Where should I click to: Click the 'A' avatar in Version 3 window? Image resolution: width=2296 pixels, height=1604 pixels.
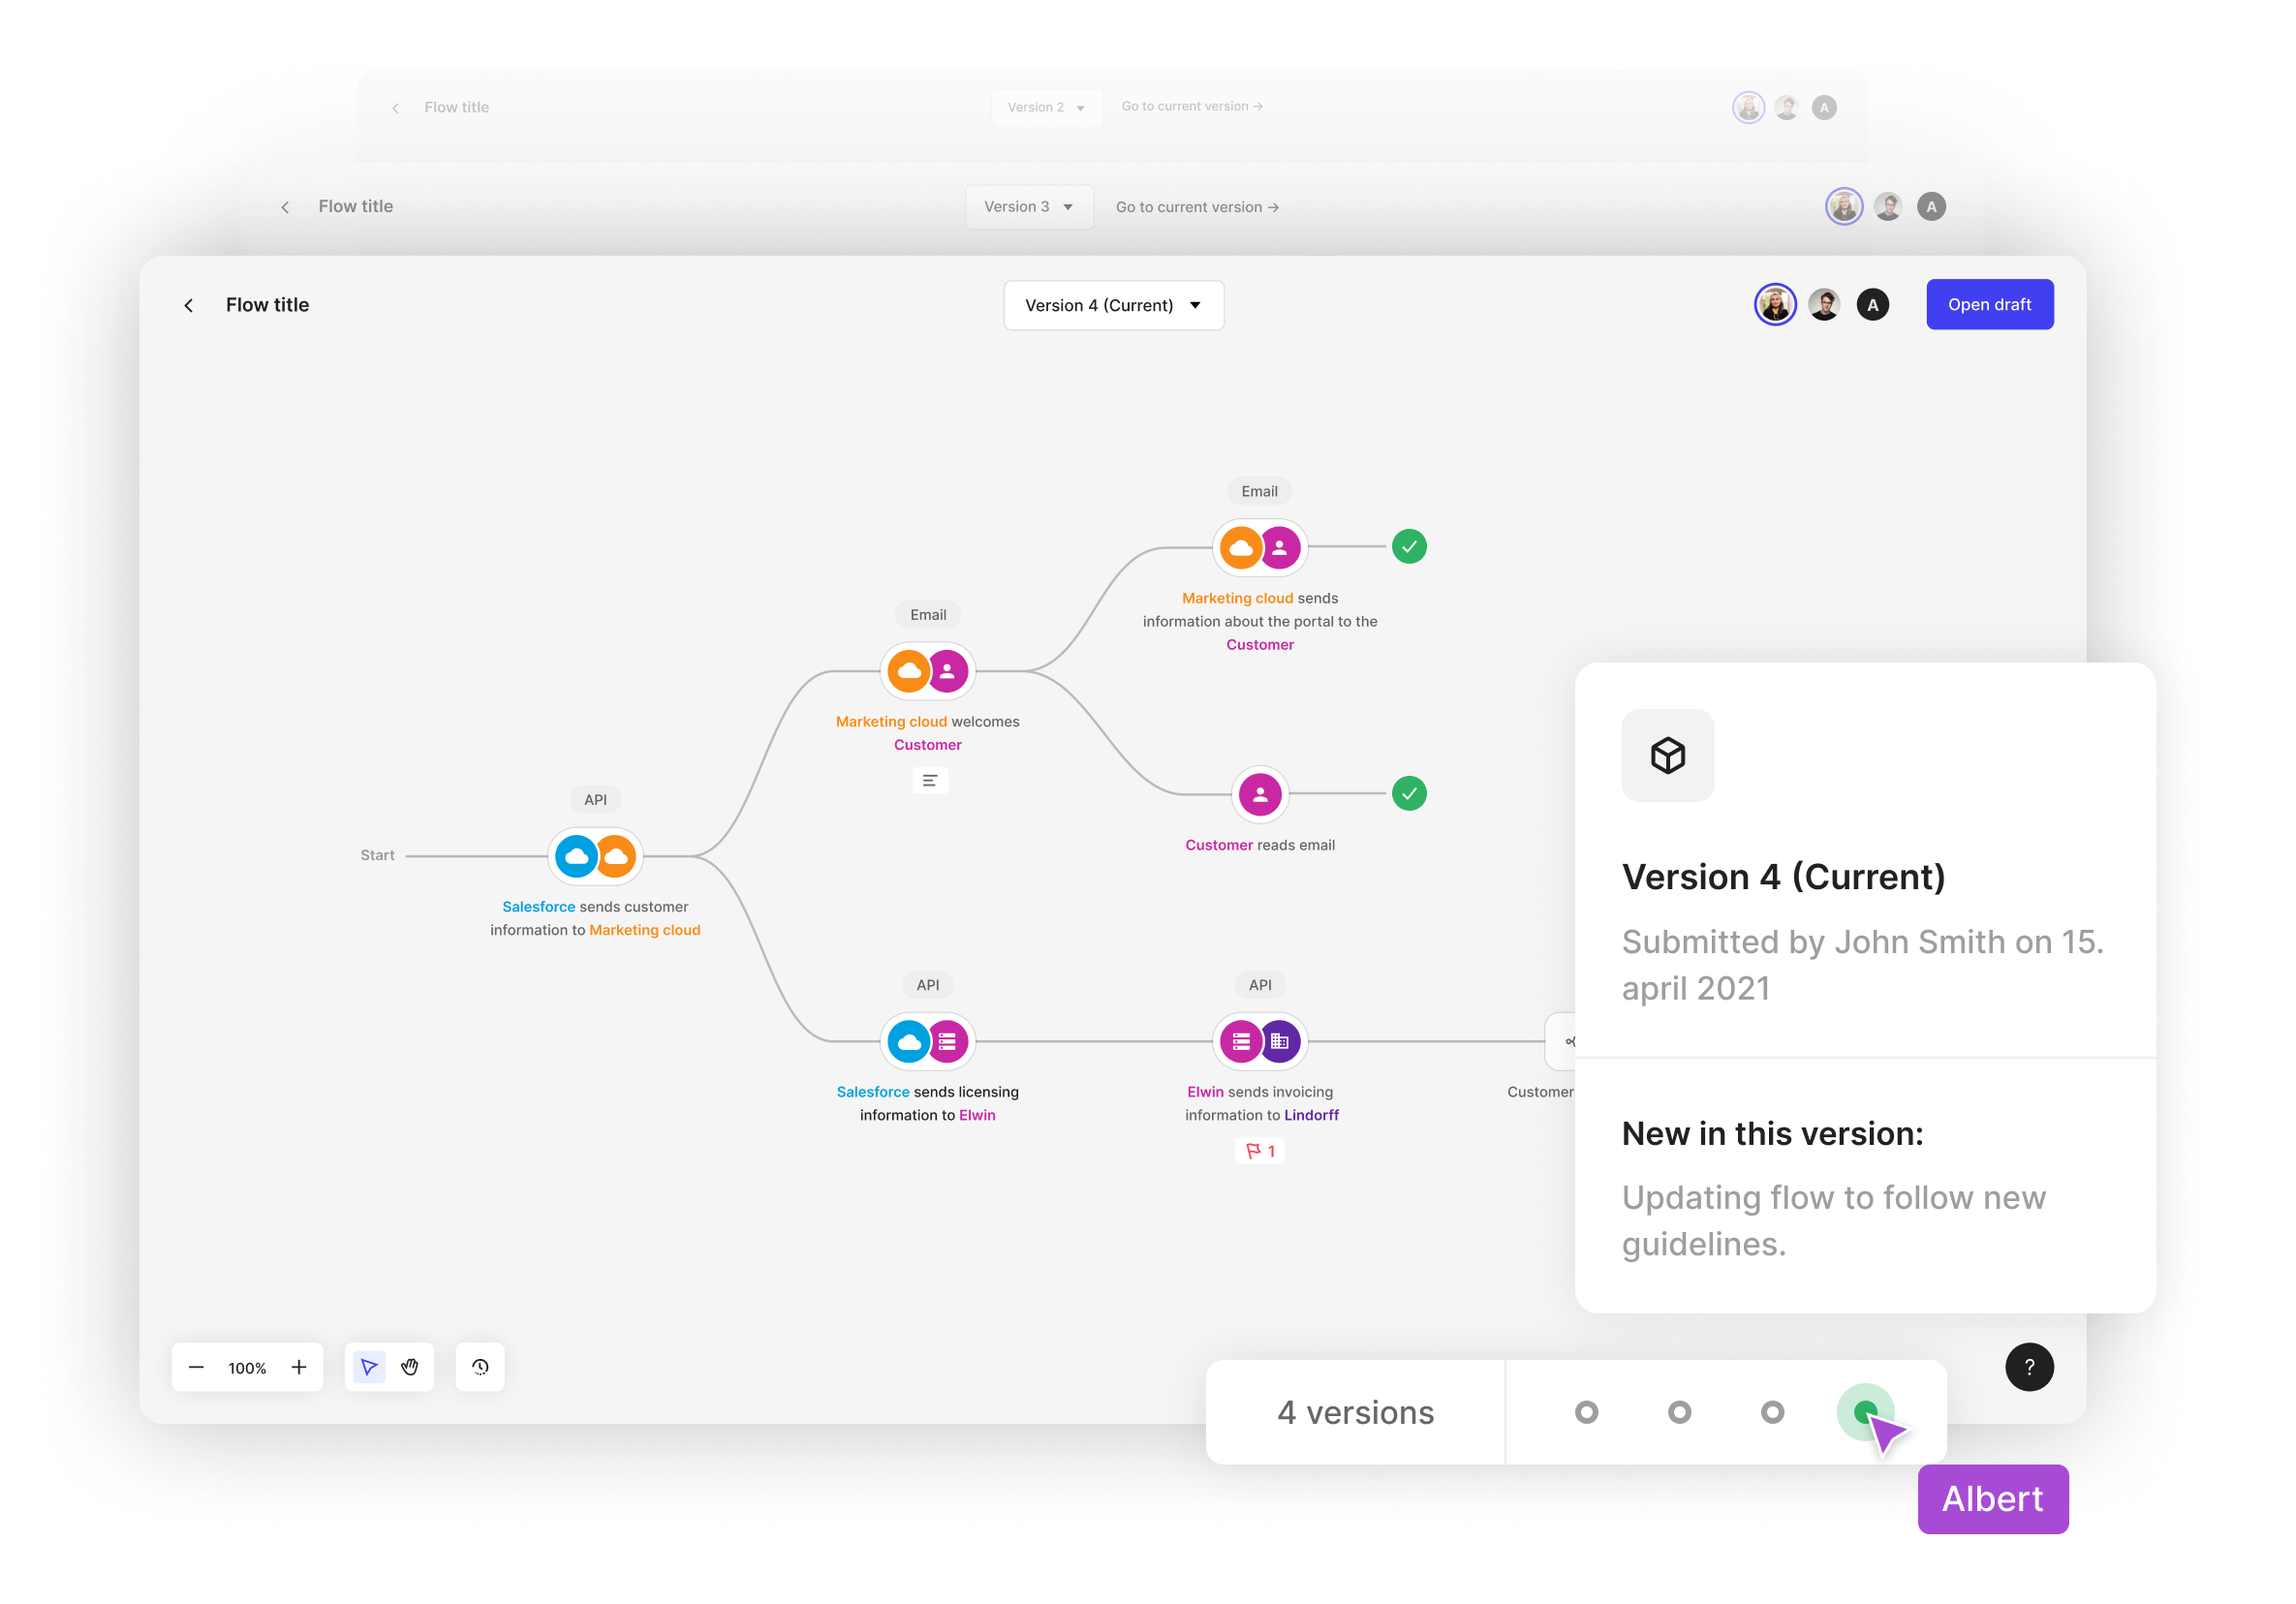1931,207
